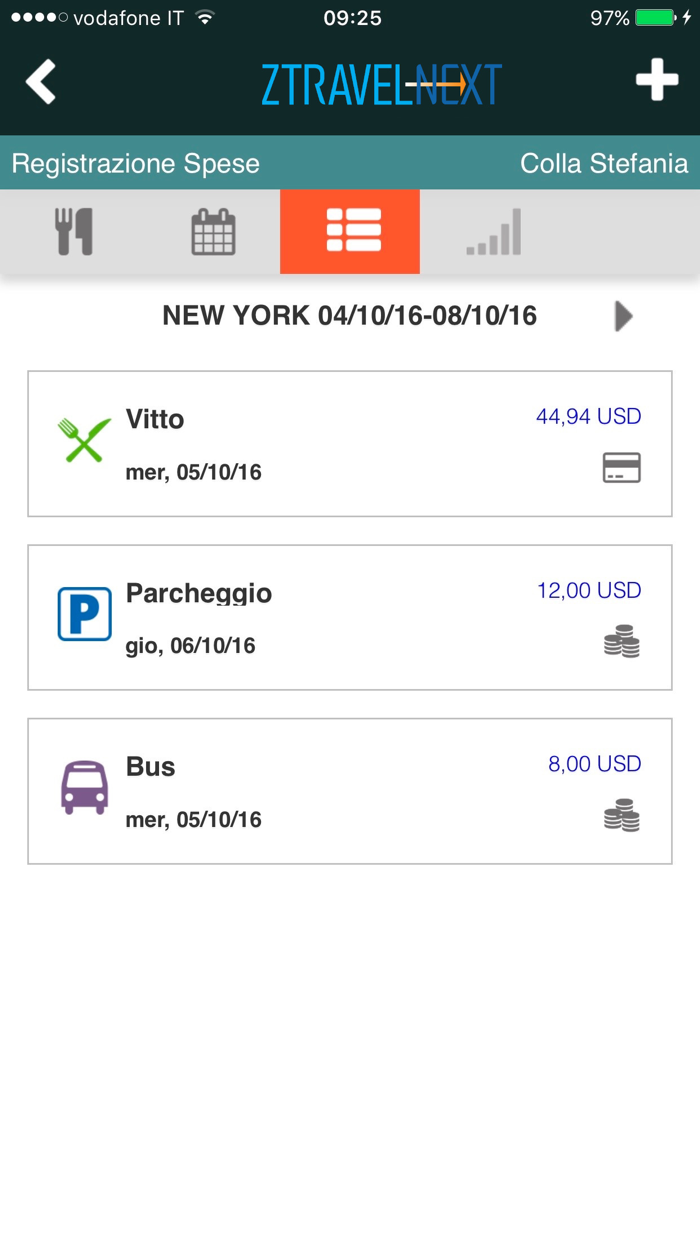Open the calendar view icon
The height and width of the screenshot is (1244, 700).
pyautogui.click(x=213, y=231)
